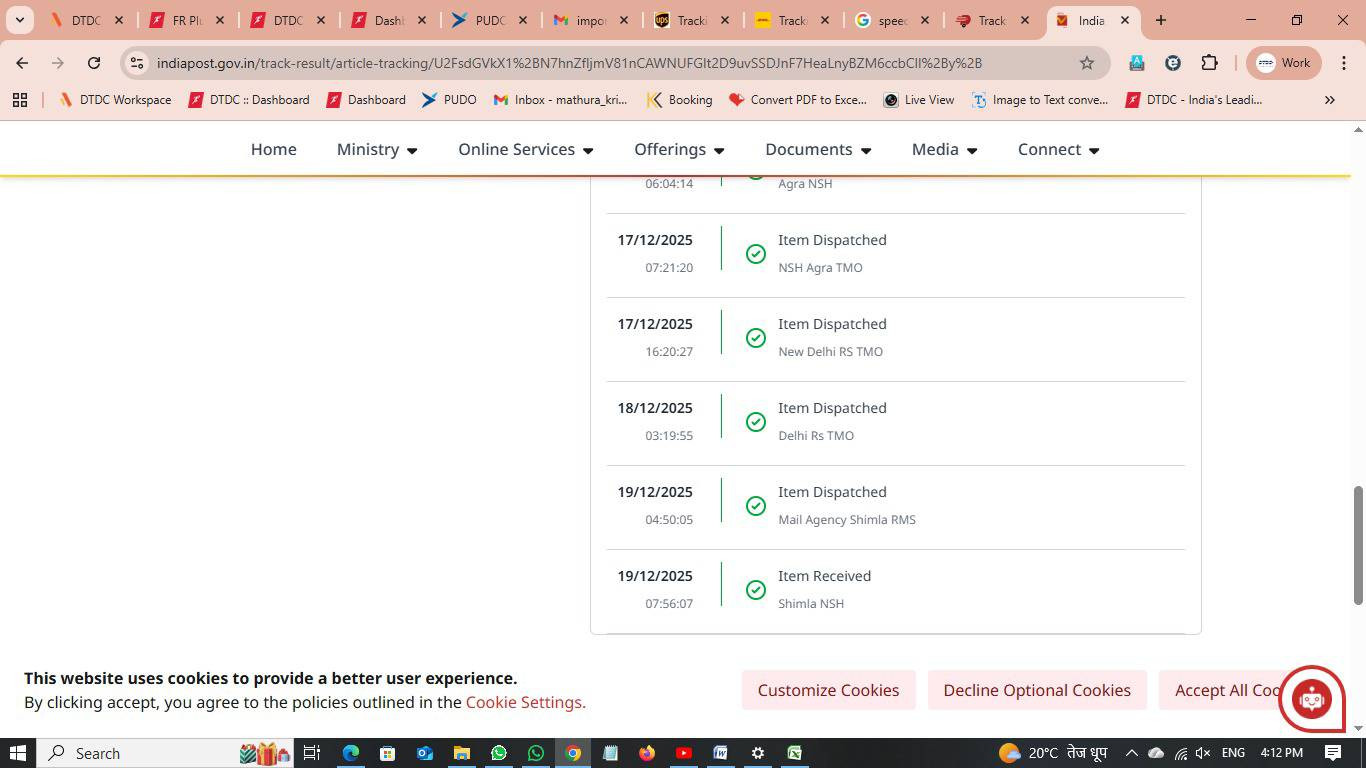The width and height of the screenshot is (1366, 768).
Task: Open the chatbot assistant icon
Action: tap(1311, 699)
